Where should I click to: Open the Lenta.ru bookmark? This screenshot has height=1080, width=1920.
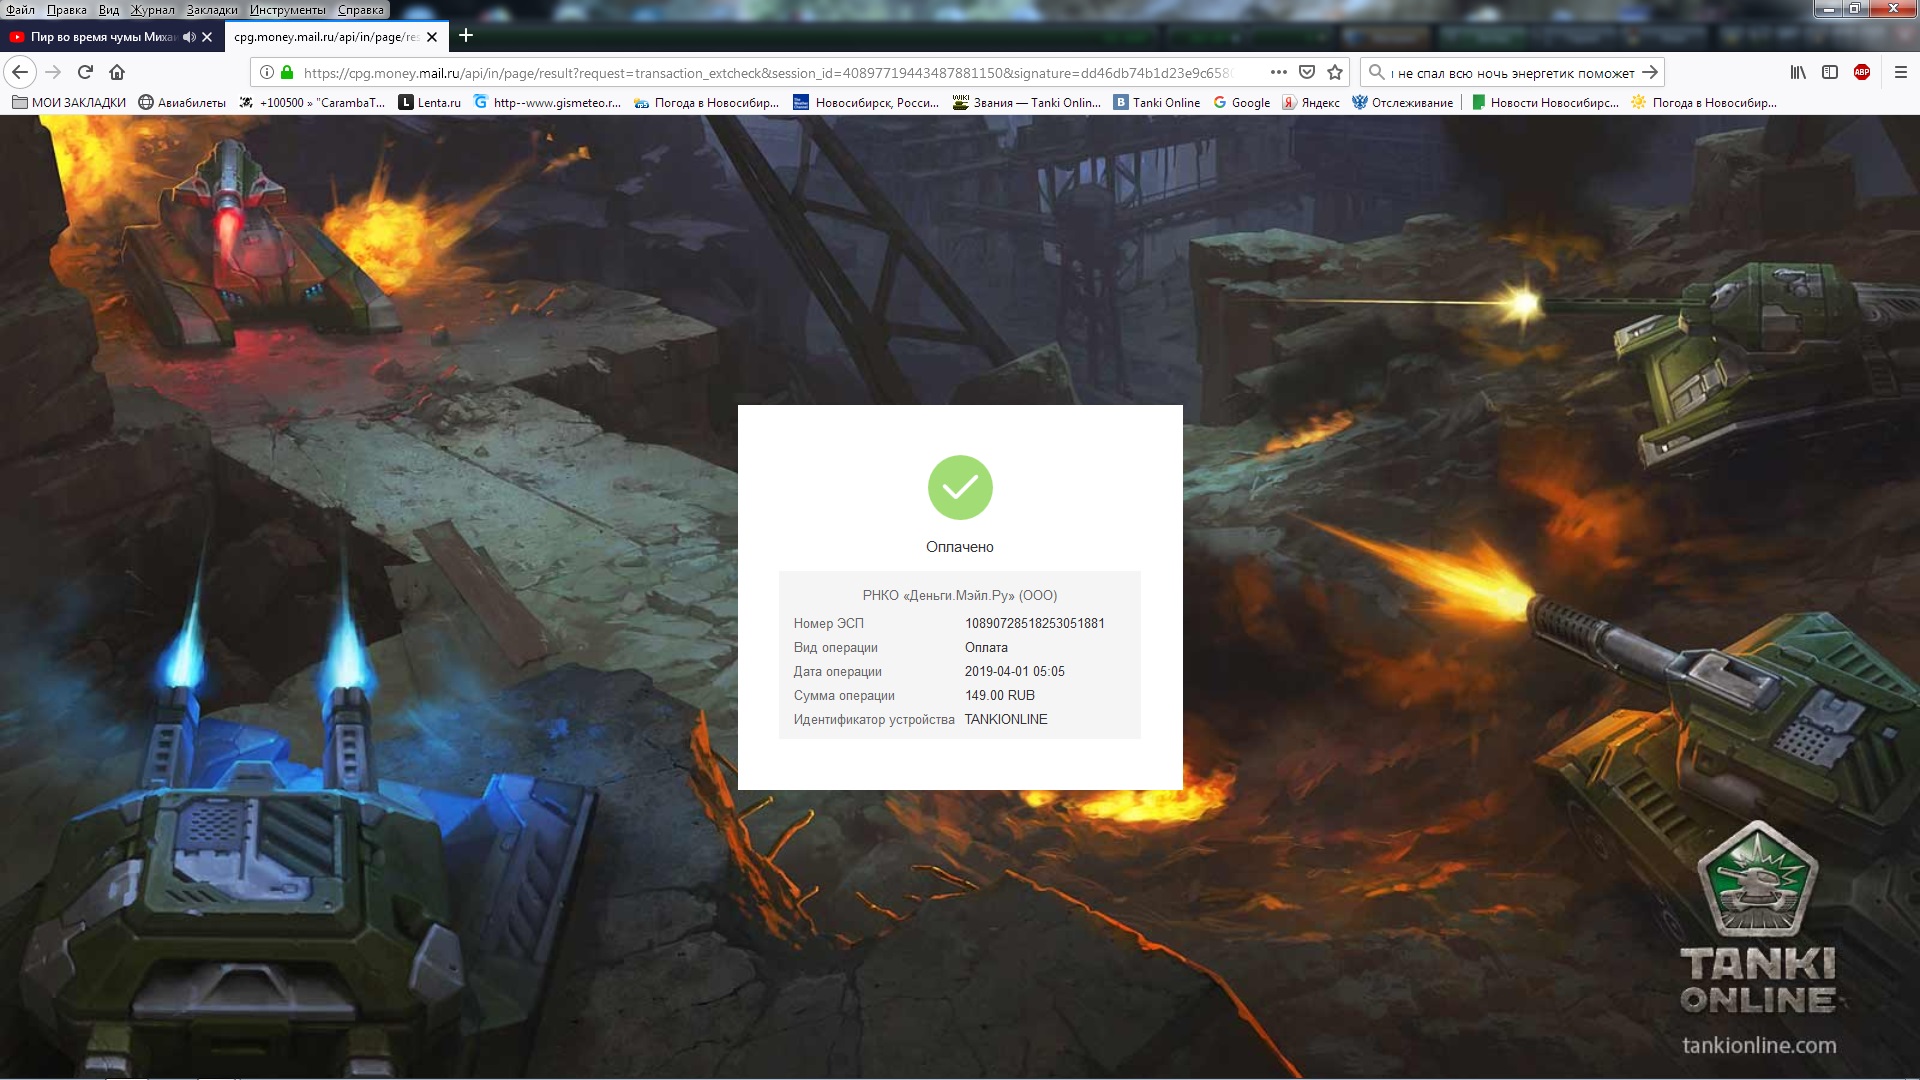pos(430,103)
